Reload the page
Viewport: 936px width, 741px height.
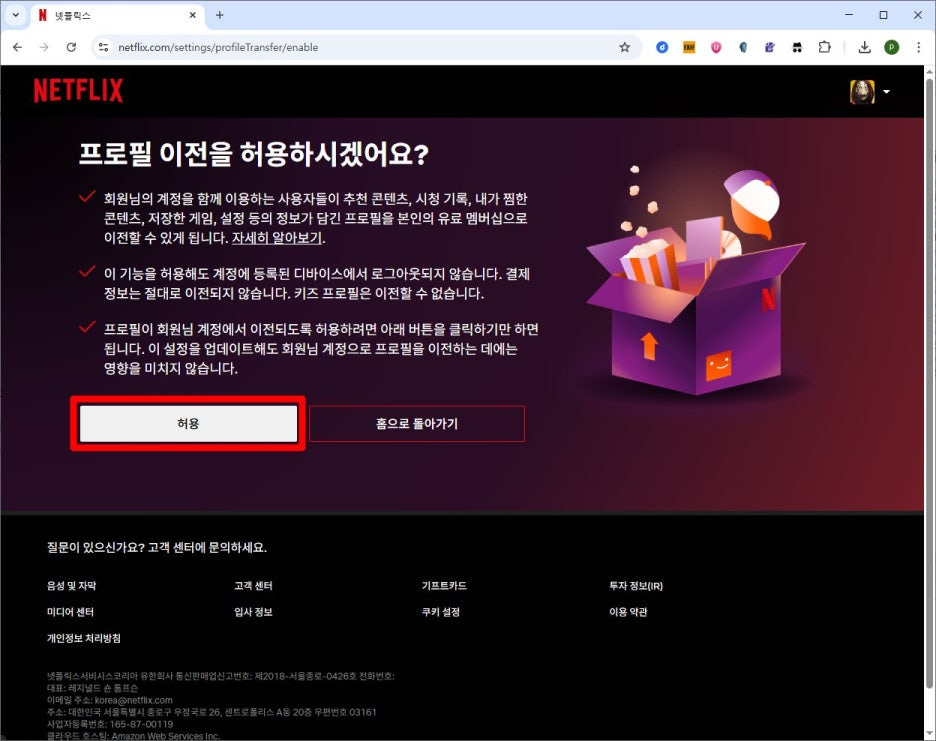click(x=71, y=47)
